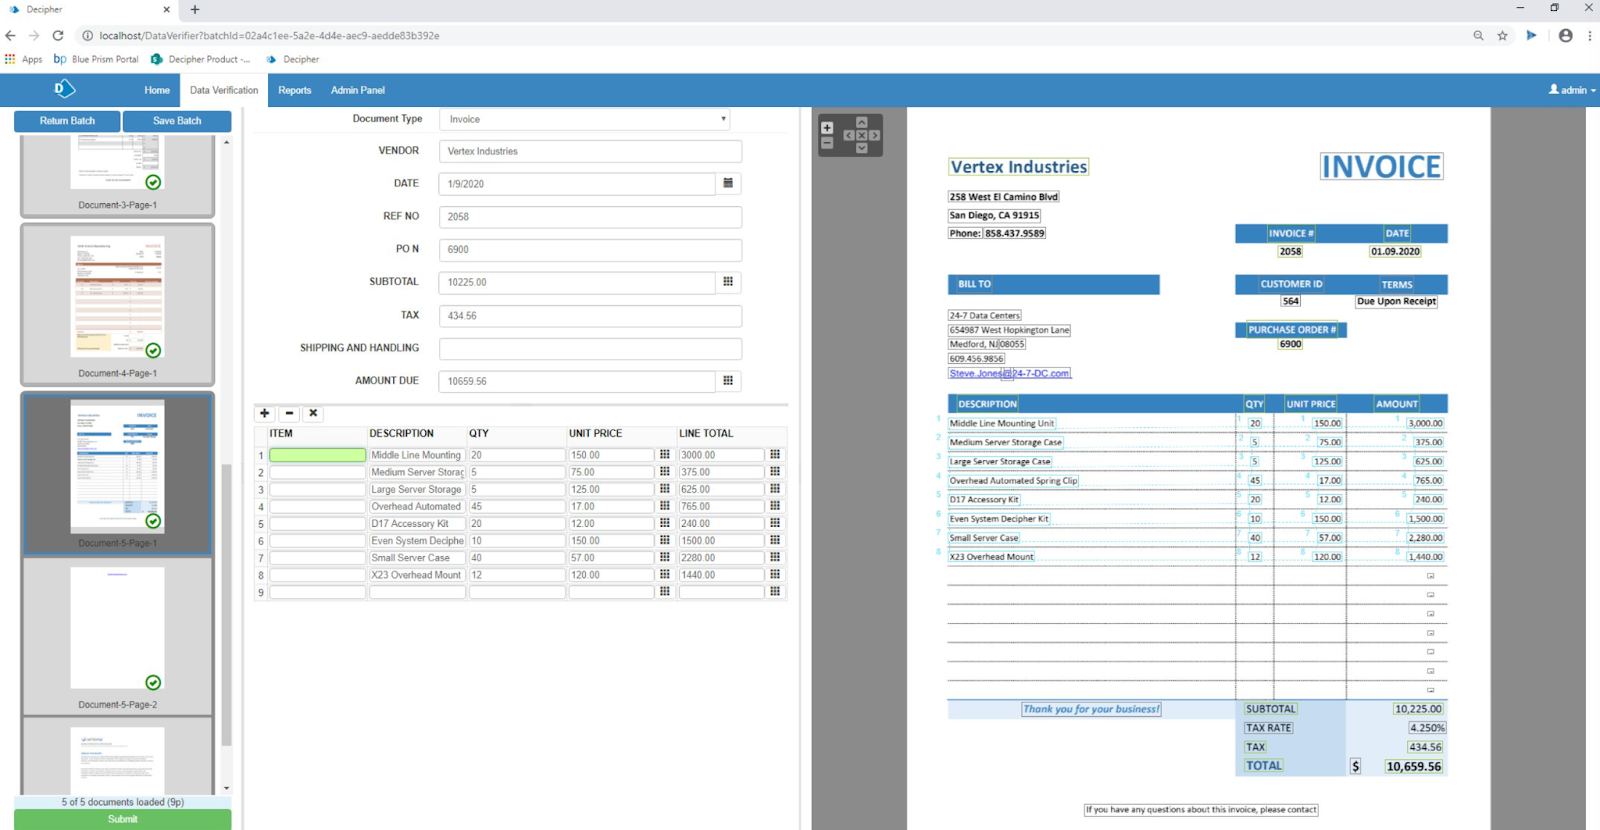Click the Decipher browser tab

click(88, 9)
